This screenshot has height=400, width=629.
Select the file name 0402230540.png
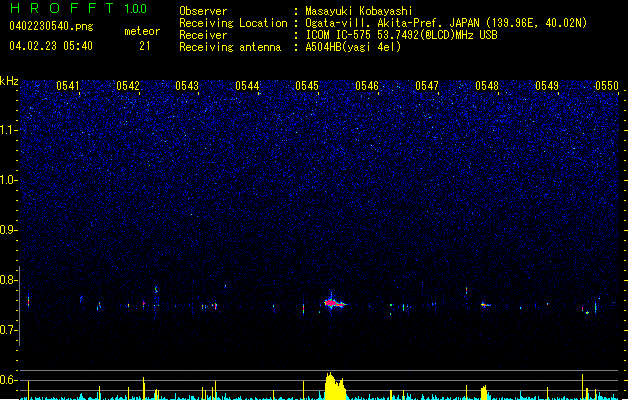(51, 26)
